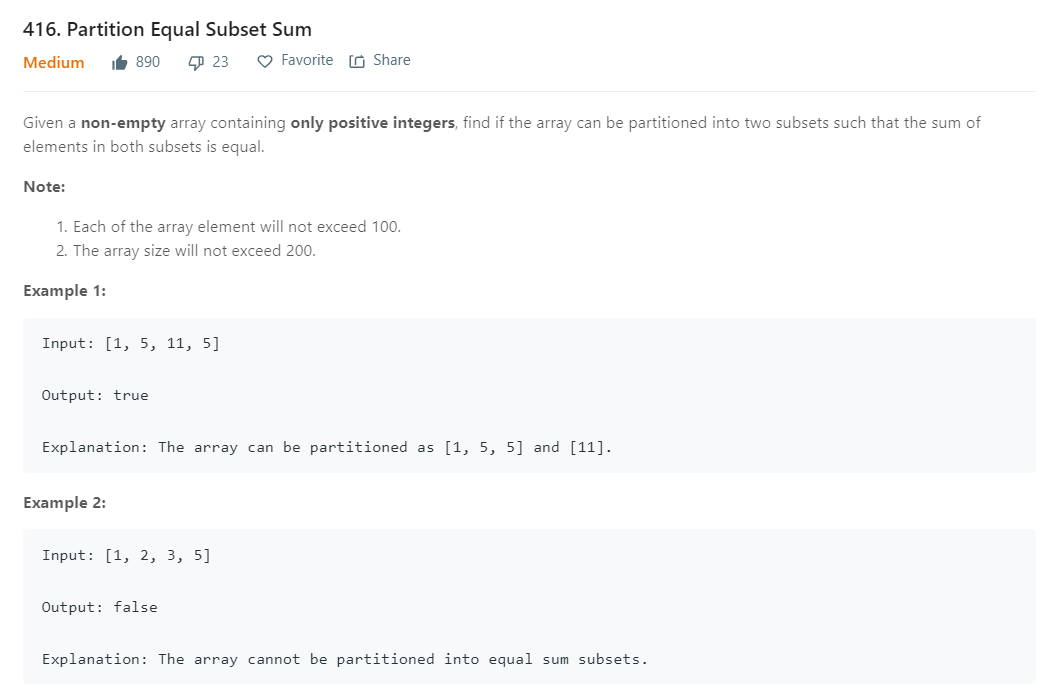Click the thumbs-up like icon
Viewport: 1042px width, 690px height.
120,62
